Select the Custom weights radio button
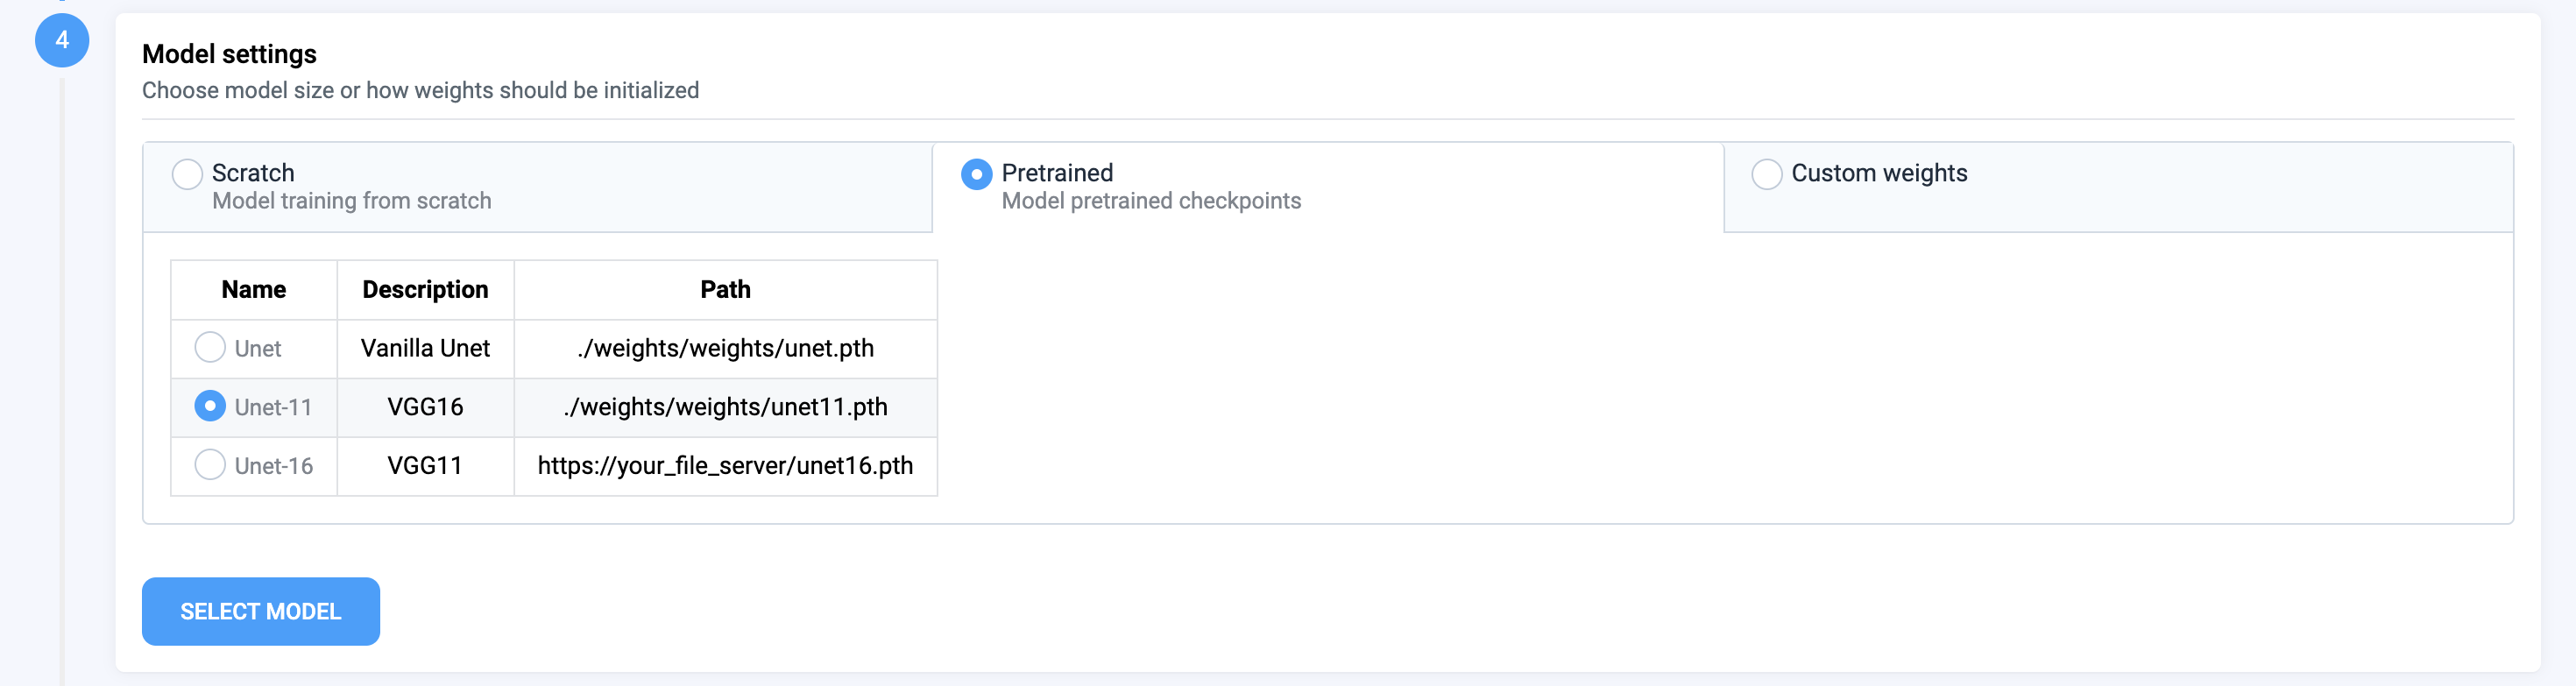The image size is (2576, 686). pos(1766,174)
